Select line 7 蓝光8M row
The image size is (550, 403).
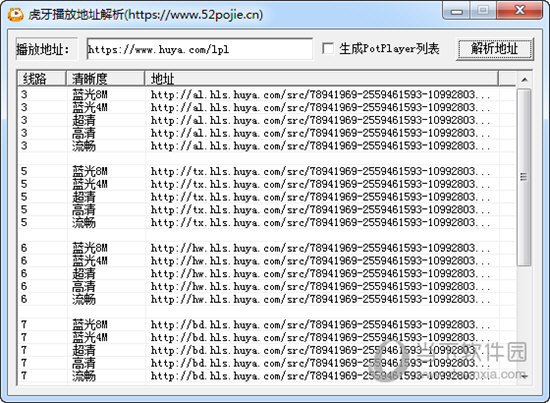267,324
